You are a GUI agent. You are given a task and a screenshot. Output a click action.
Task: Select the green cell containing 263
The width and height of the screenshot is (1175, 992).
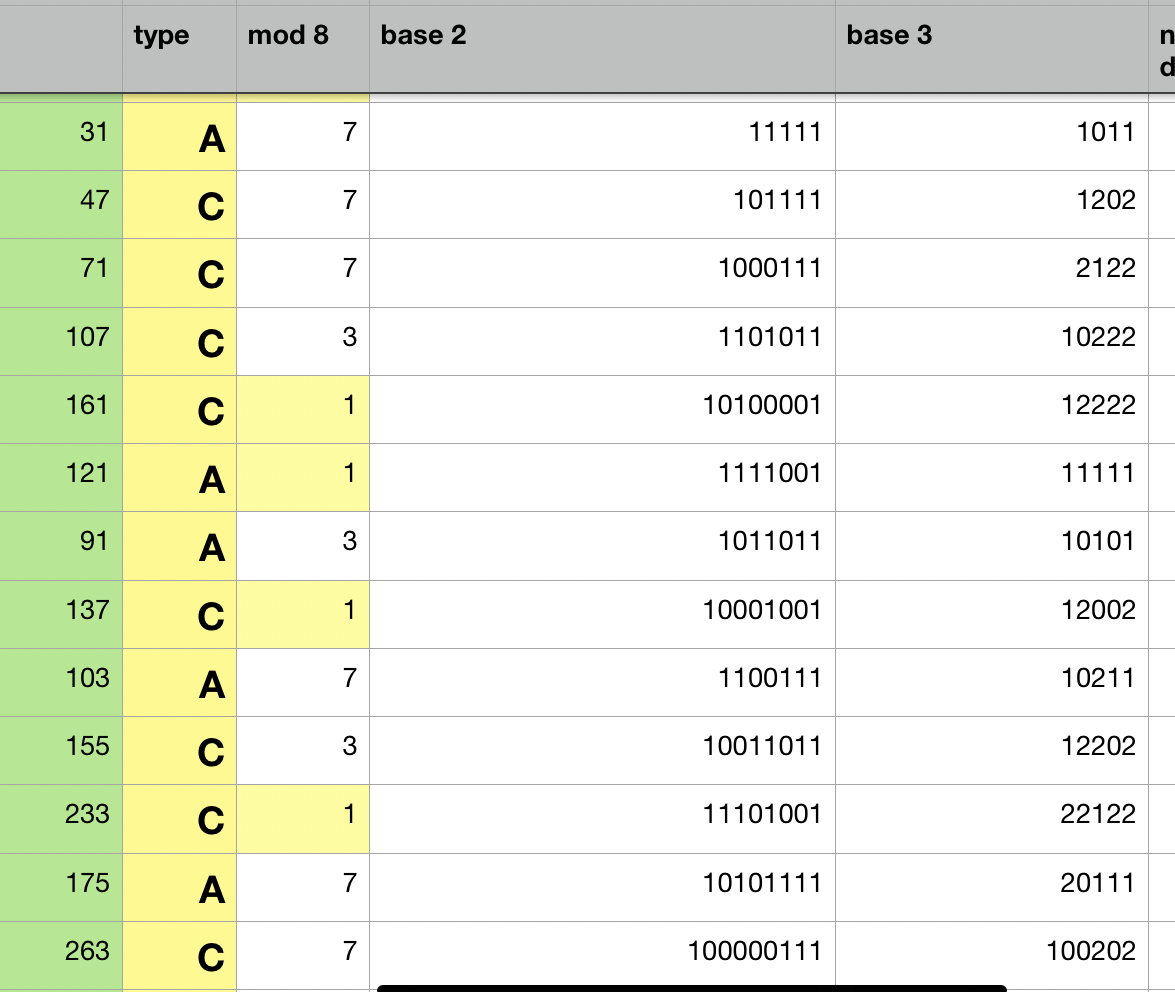pos(61,951)
